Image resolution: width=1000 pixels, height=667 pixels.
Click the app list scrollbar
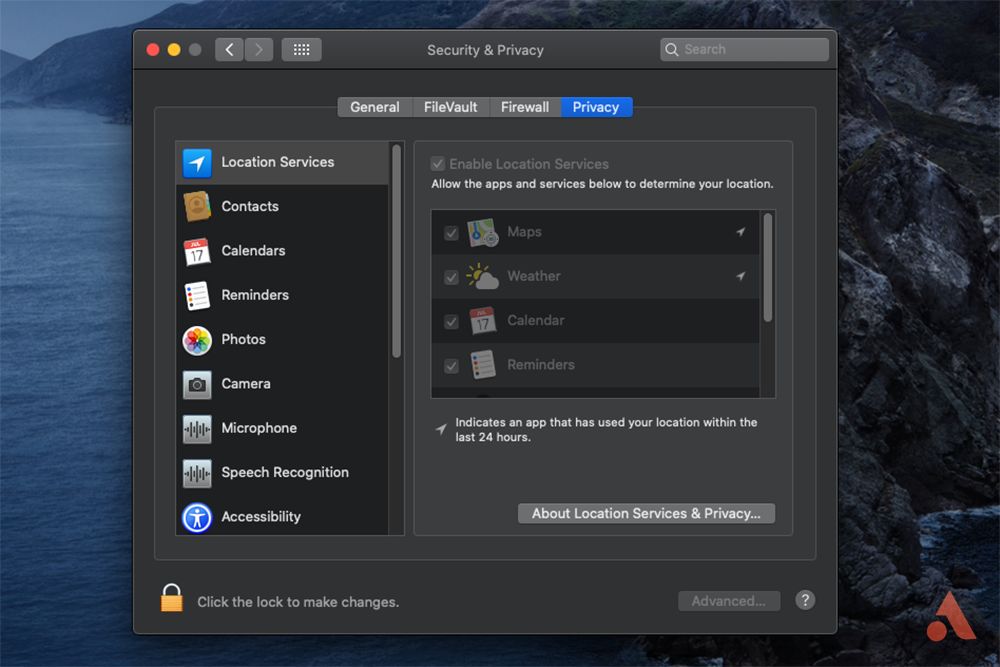click(768, 267)
